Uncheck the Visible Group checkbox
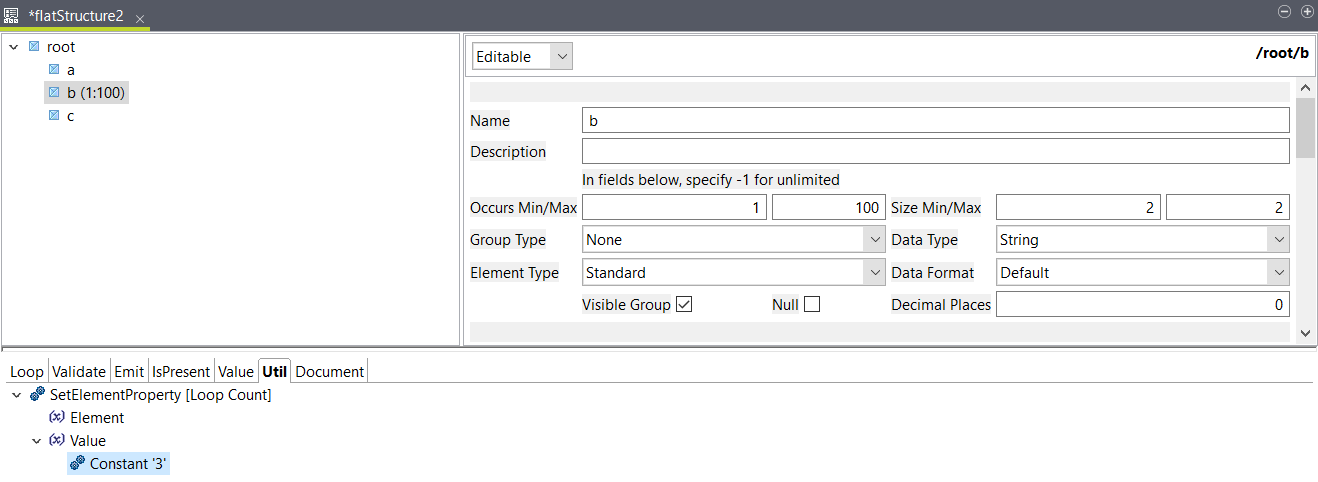1318x482 pixels. [x=684, y=305]
